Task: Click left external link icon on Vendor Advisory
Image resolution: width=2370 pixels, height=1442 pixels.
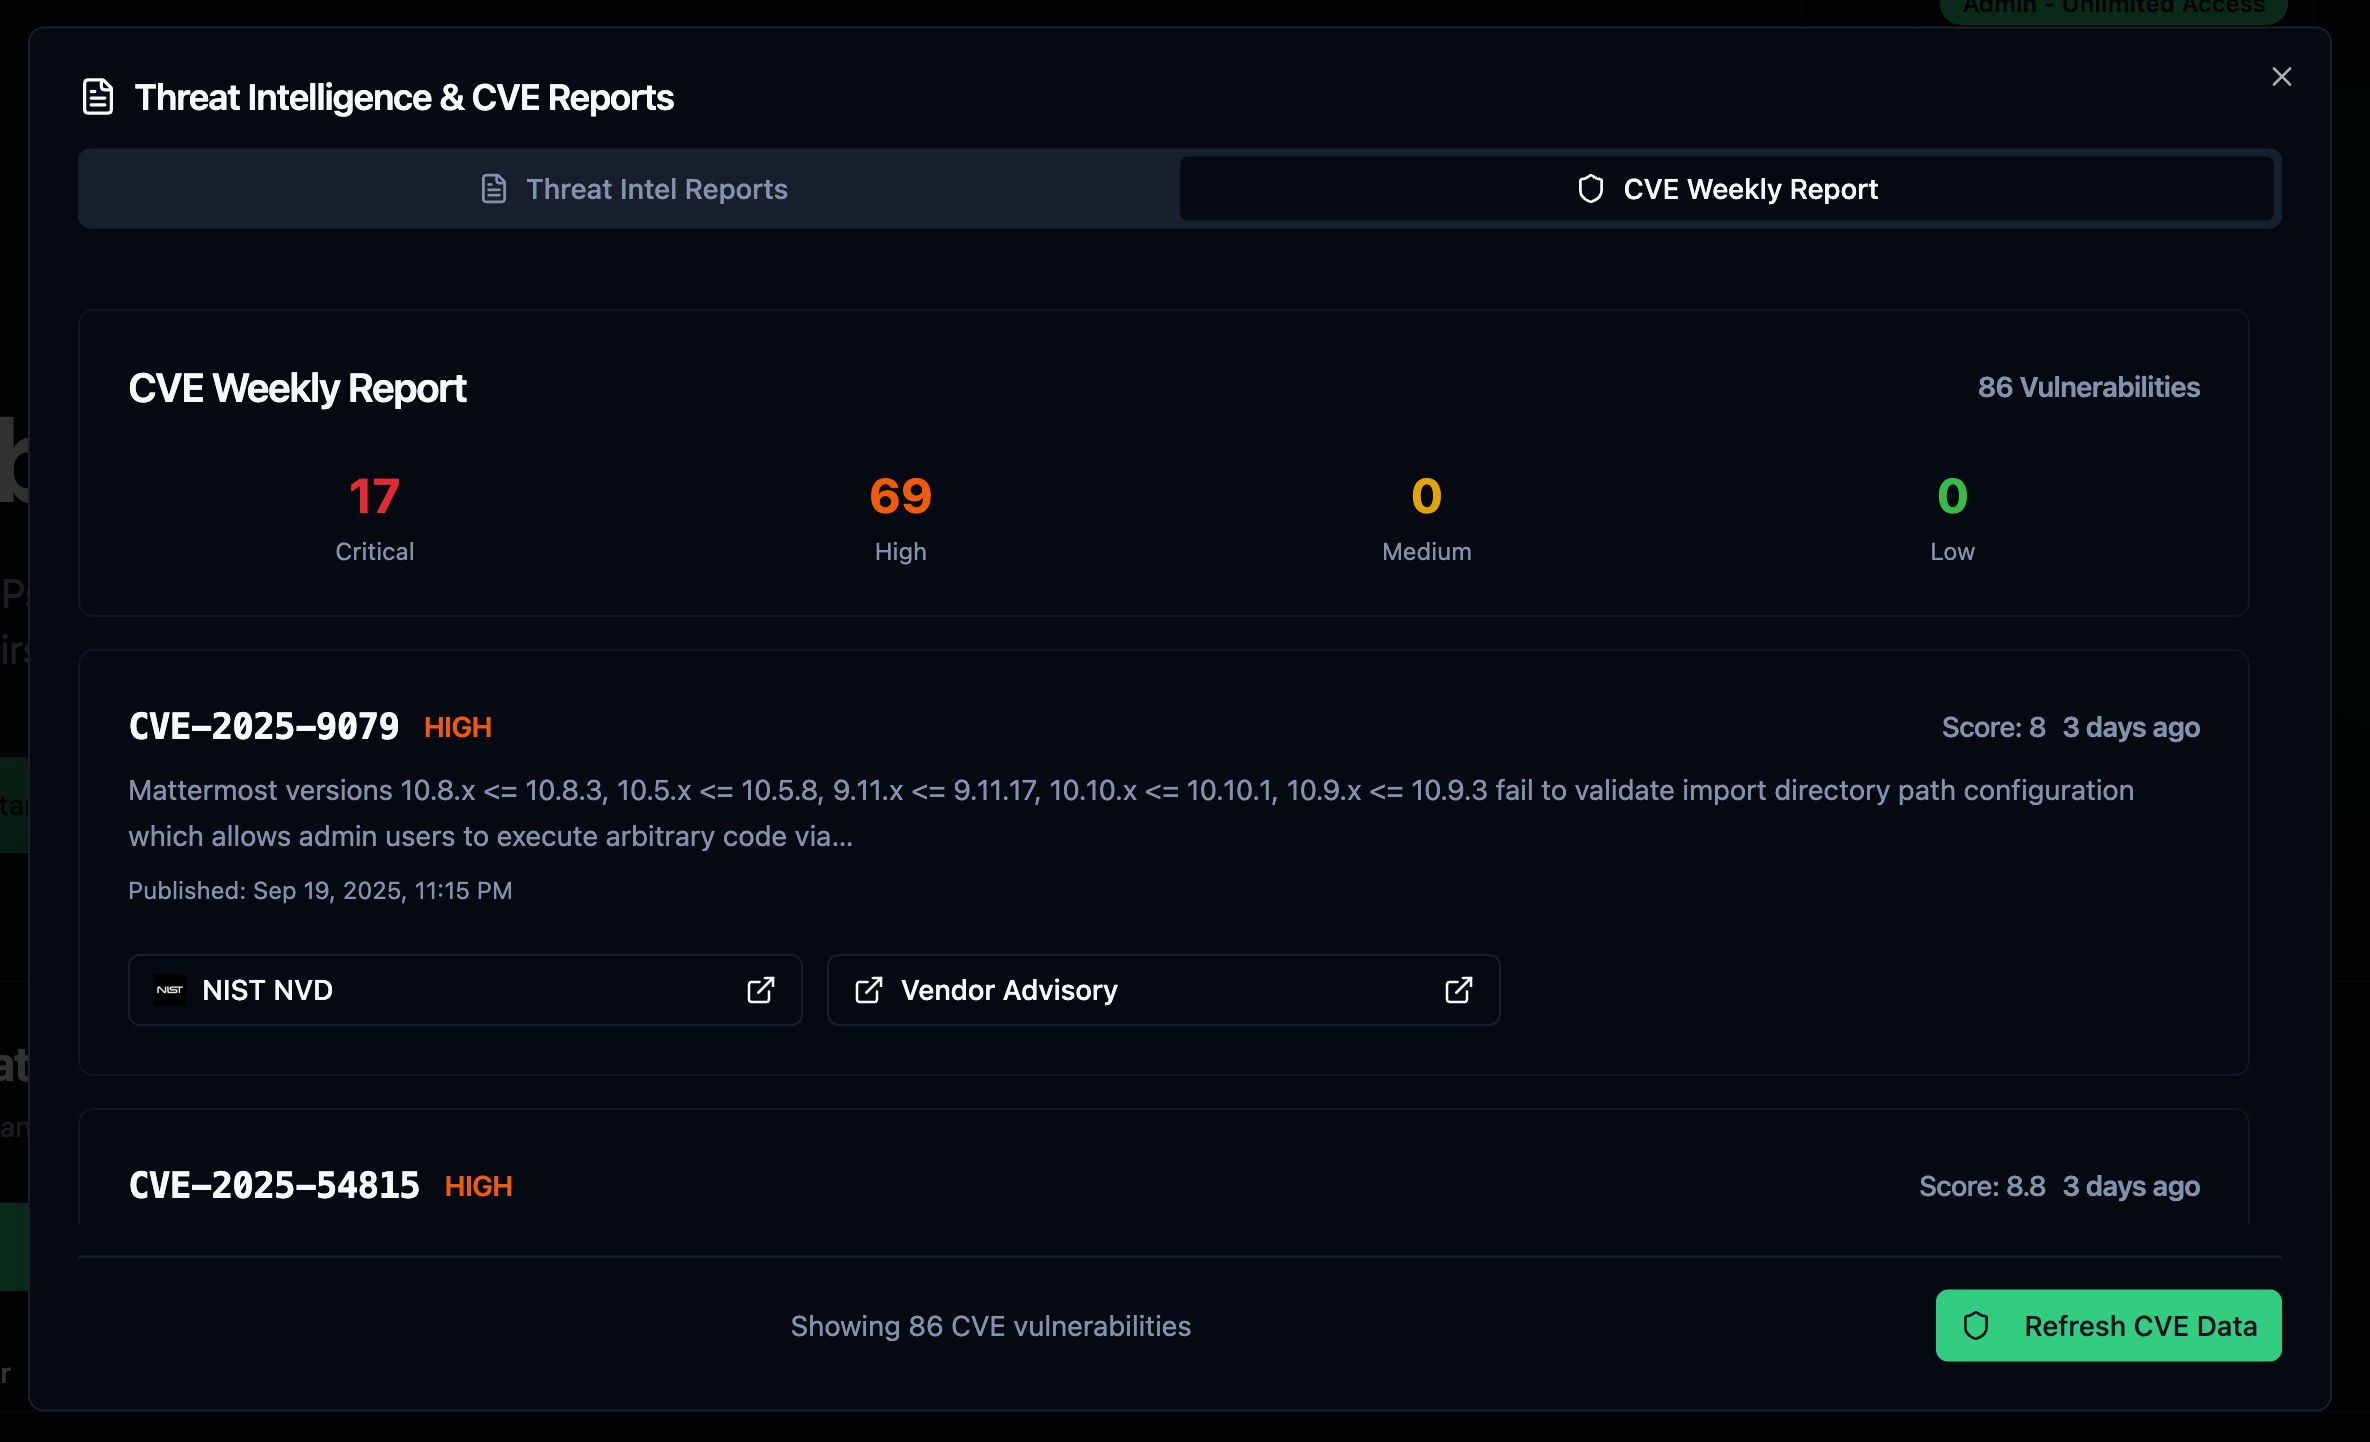Action: [868, 990]
